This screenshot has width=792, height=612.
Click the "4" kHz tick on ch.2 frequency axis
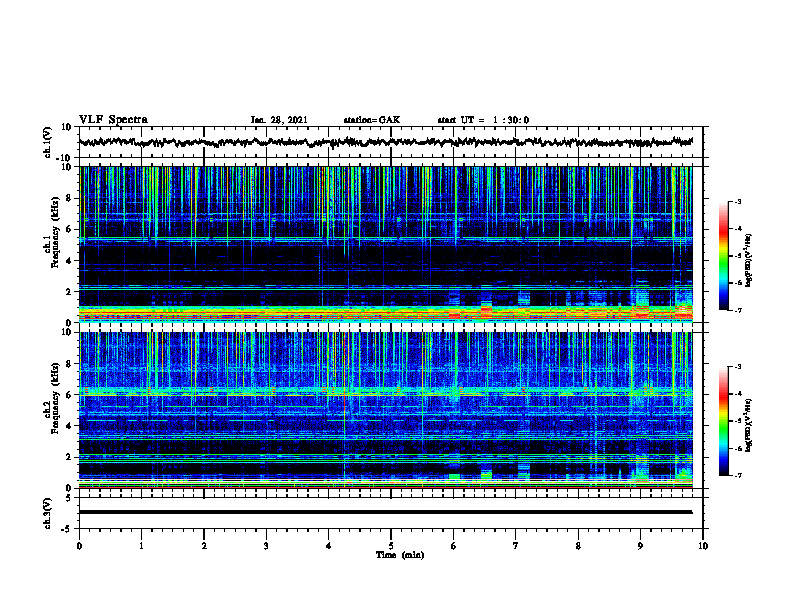click(x=69, y=426)
